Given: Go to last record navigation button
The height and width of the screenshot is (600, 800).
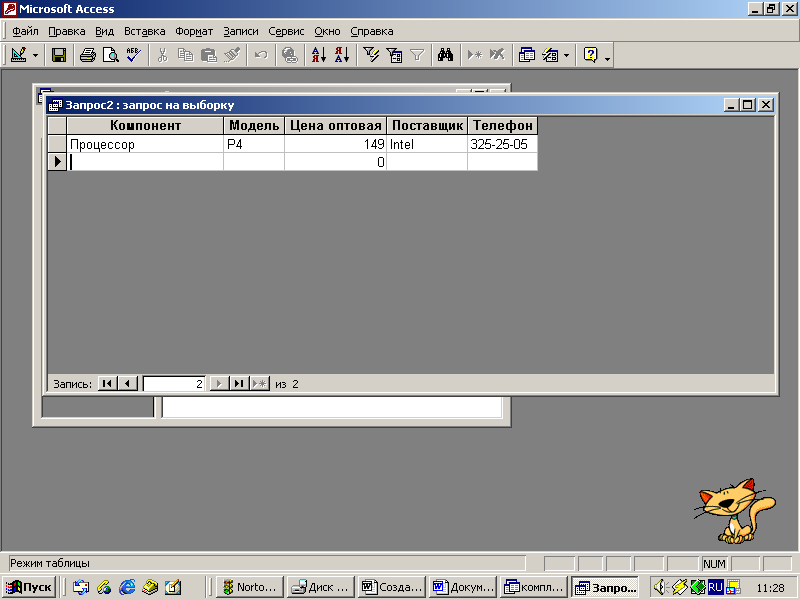Looking at the screenshot, I should [239, 384].
